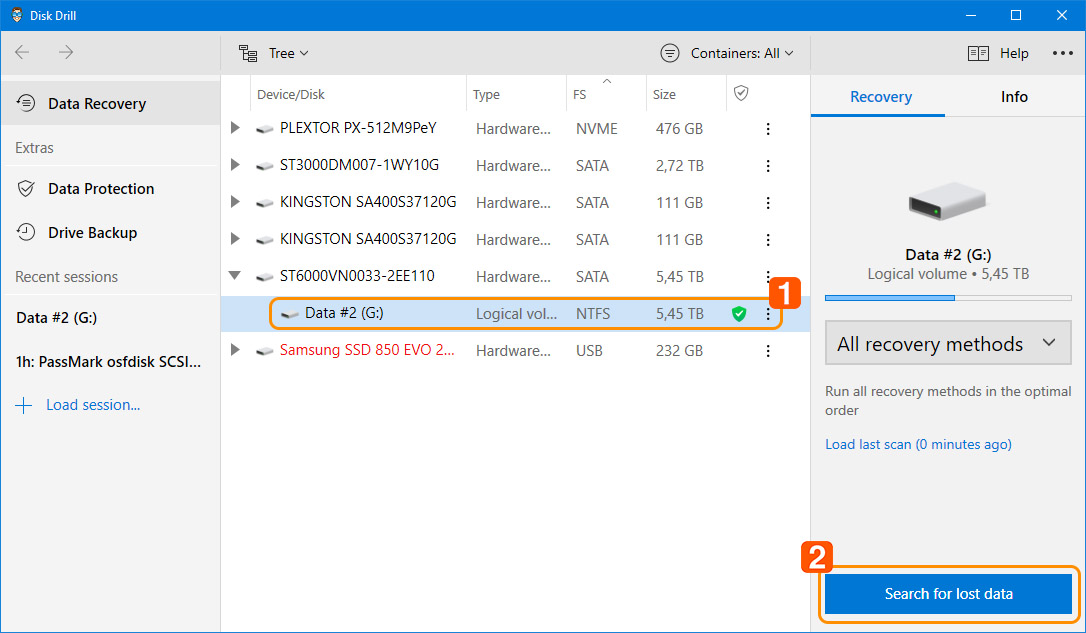Viewport: 1086px width, 633px height.
Task: Expand the Samsung SSD 850 EVO disk
Action: click(x=235, y=350)
